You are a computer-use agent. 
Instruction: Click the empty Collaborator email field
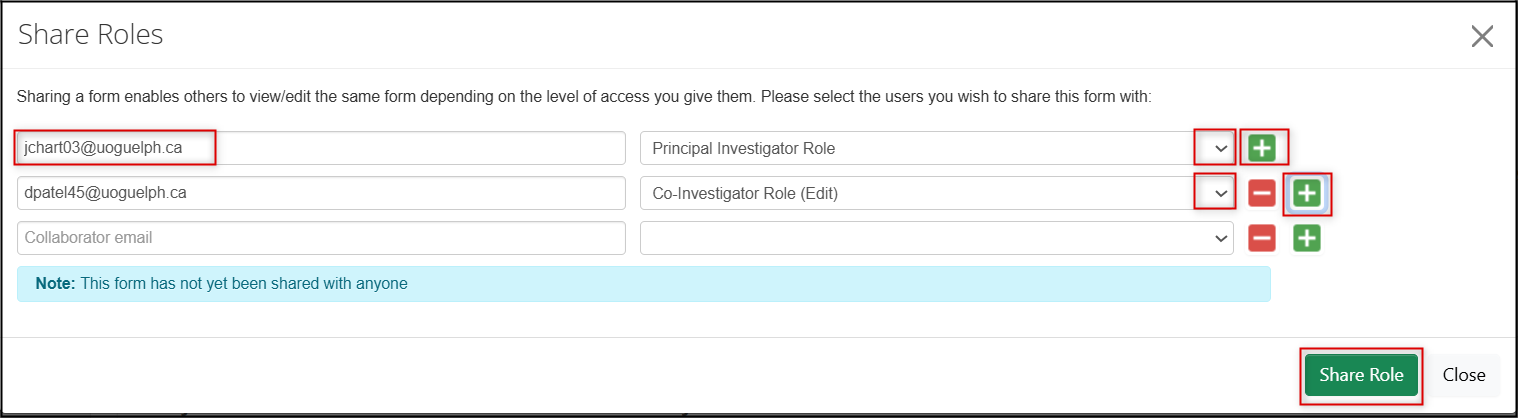point(320,238)
